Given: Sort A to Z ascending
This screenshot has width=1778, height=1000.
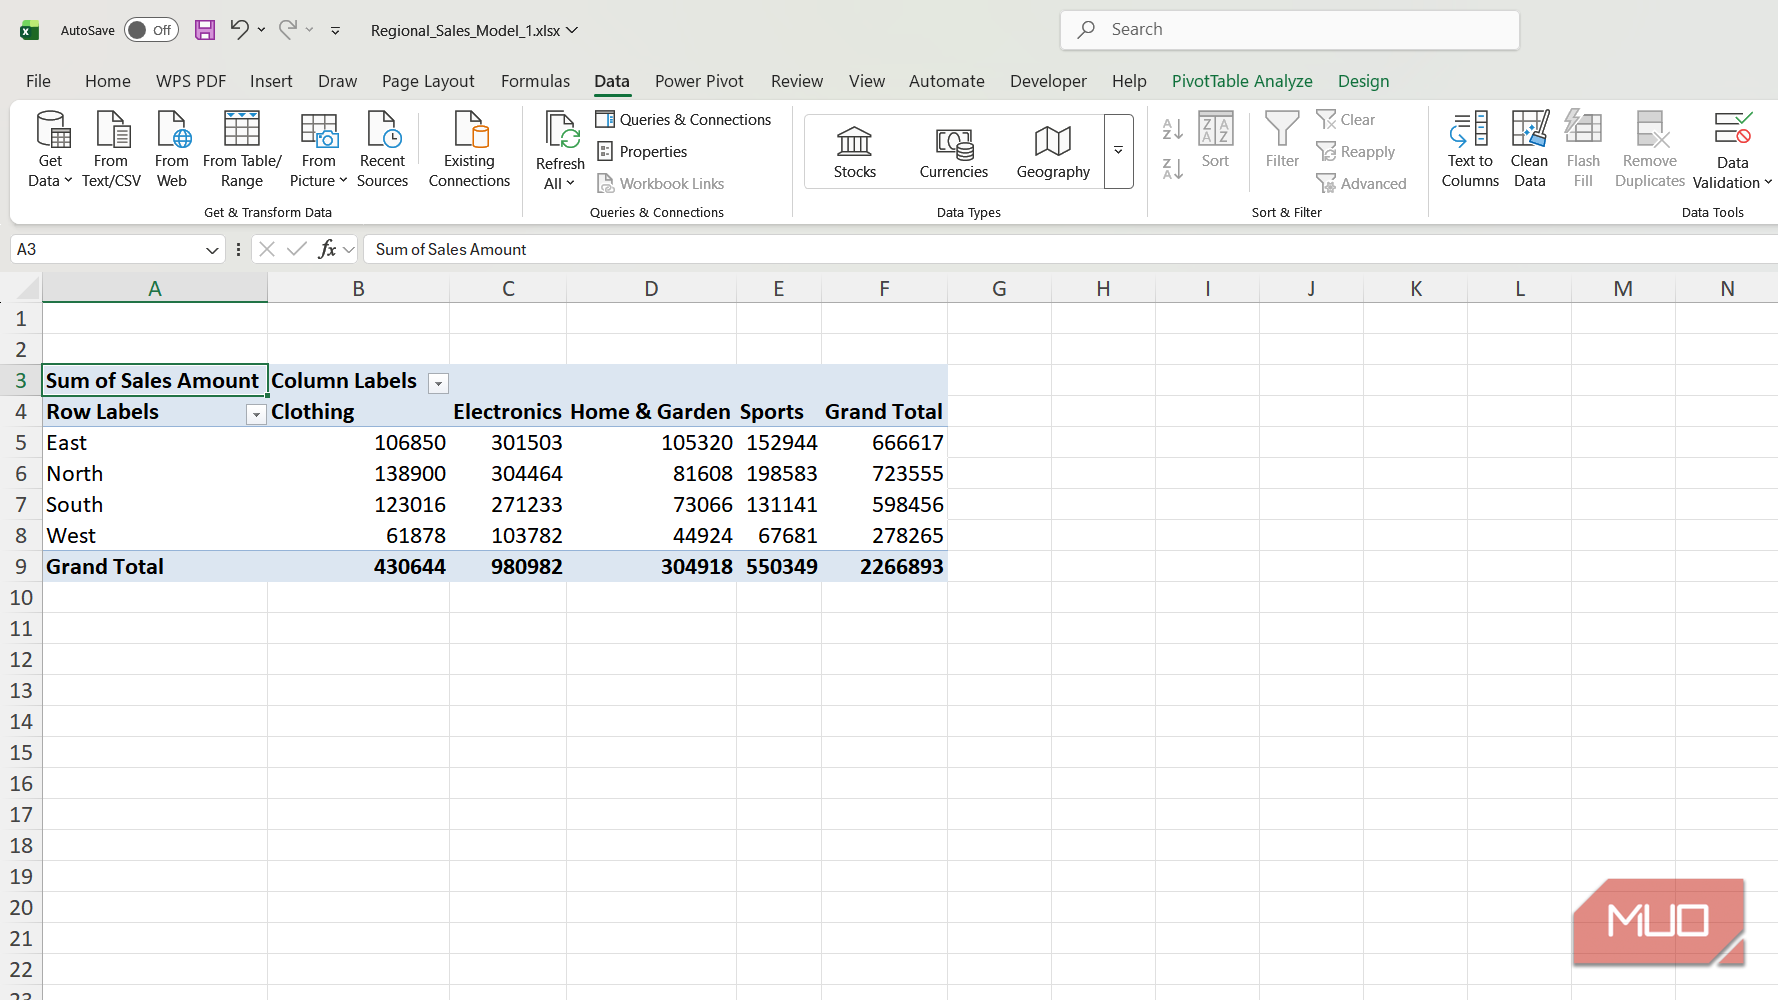Looking at the screenshot, I should point(1173,129).
